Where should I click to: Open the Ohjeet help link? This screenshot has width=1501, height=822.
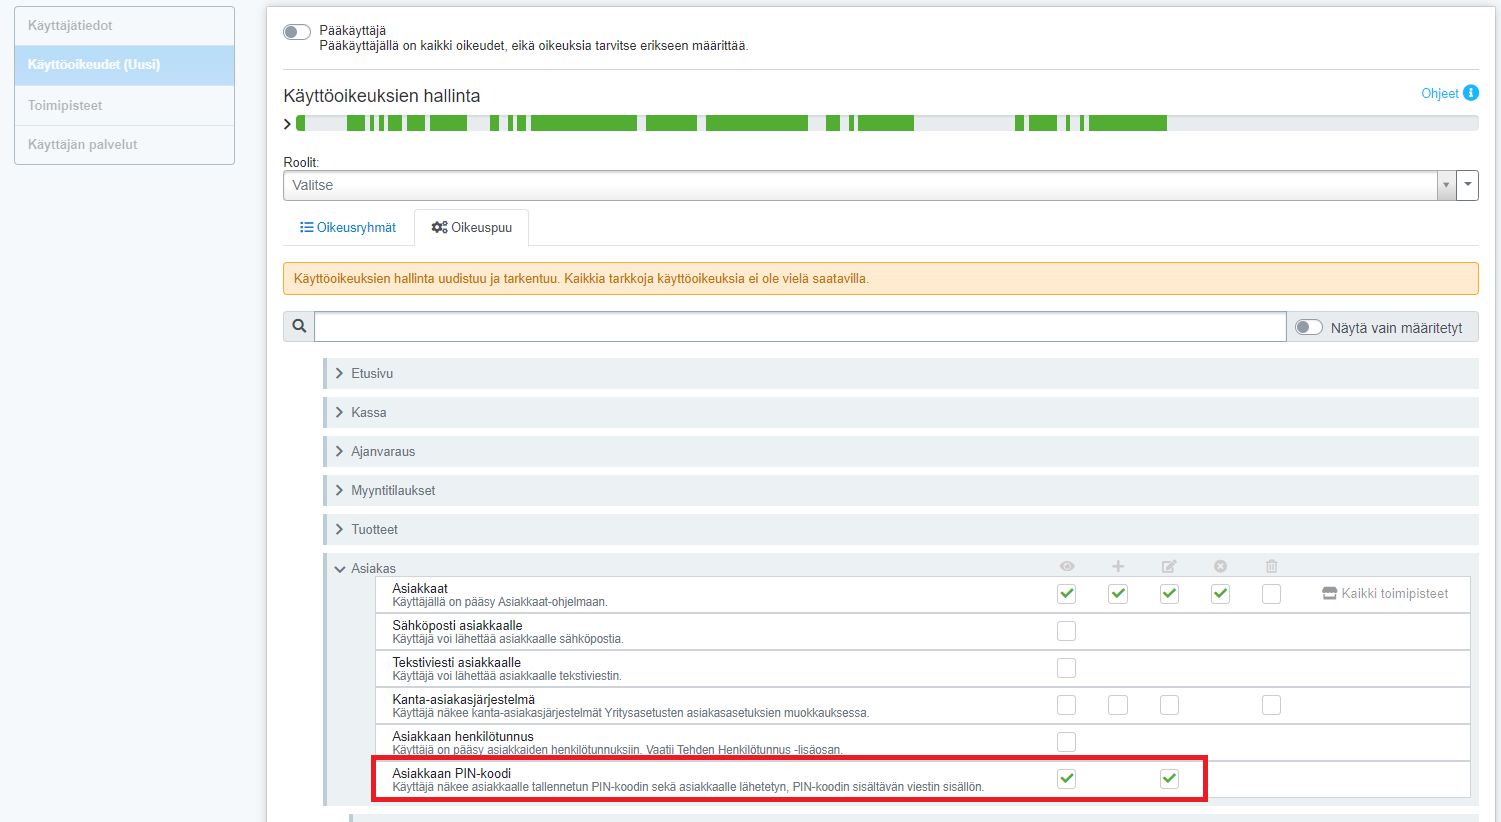point(1439,93)
